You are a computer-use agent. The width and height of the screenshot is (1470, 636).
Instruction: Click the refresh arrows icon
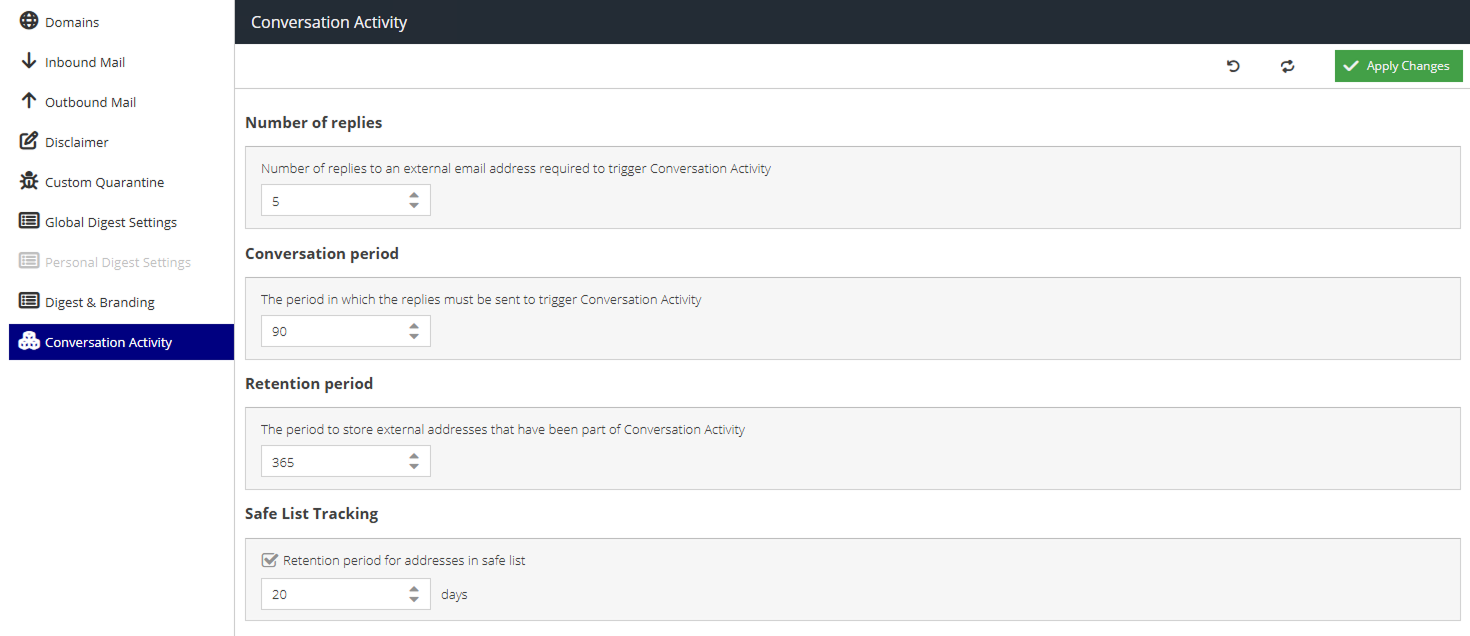(1287, 66)
